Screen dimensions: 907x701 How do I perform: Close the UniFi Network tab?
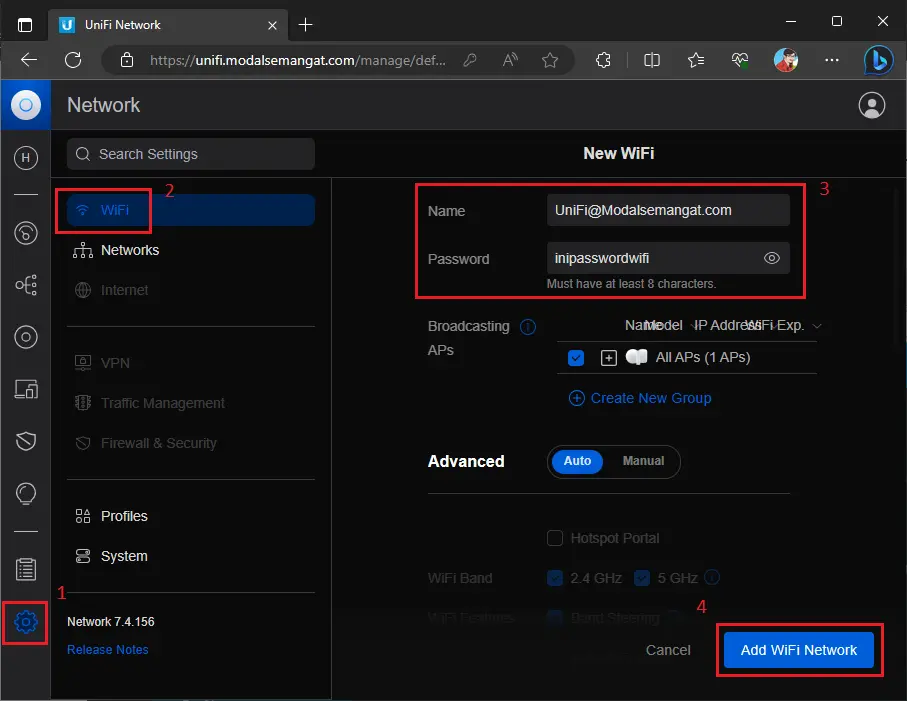click(x=272, y=25)
